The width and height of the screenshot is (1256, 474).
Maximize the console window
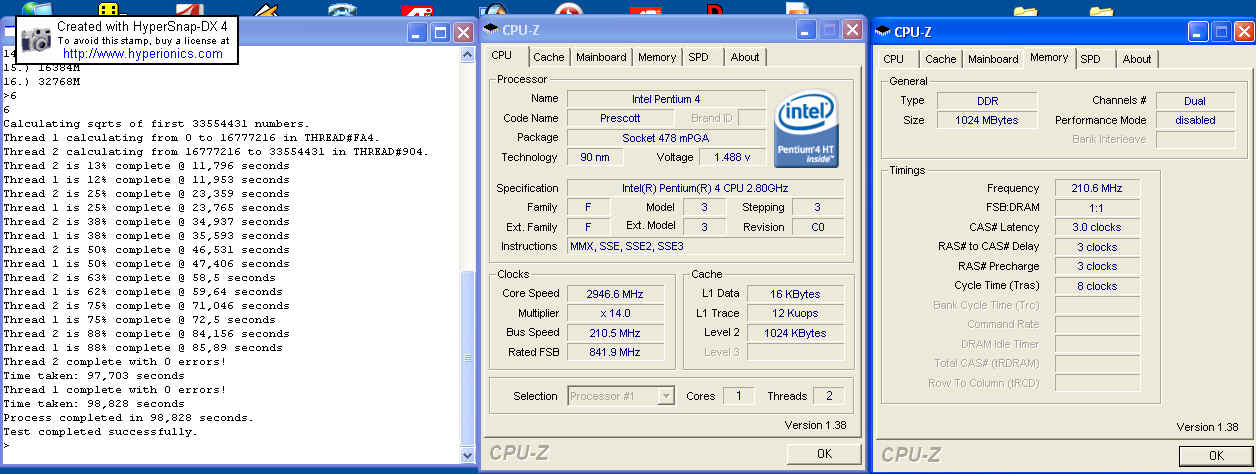[x=440, y=32]
